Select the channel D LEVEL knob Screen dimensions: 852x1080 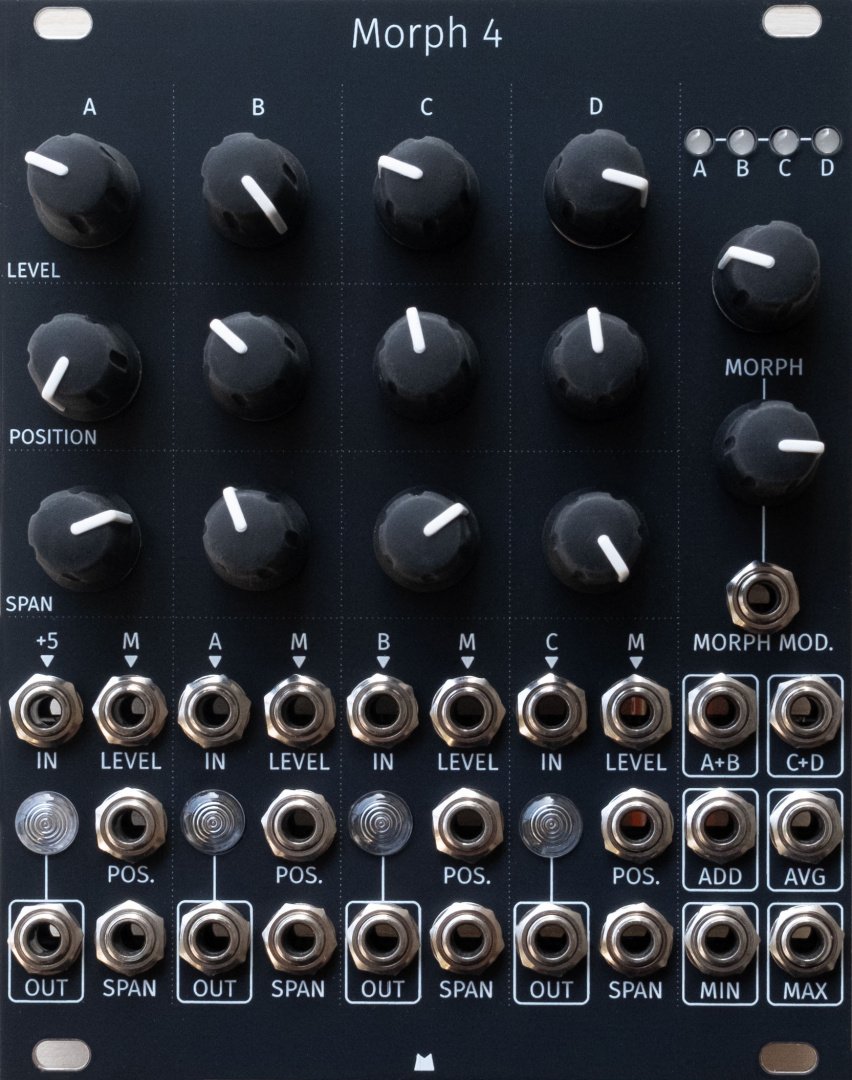coord(596,188)
